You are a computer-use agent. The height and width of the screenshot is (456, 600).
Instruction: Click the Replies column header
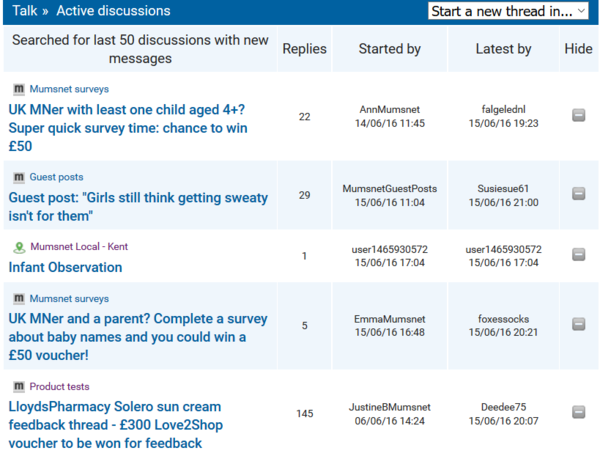[x=305, y=49]
